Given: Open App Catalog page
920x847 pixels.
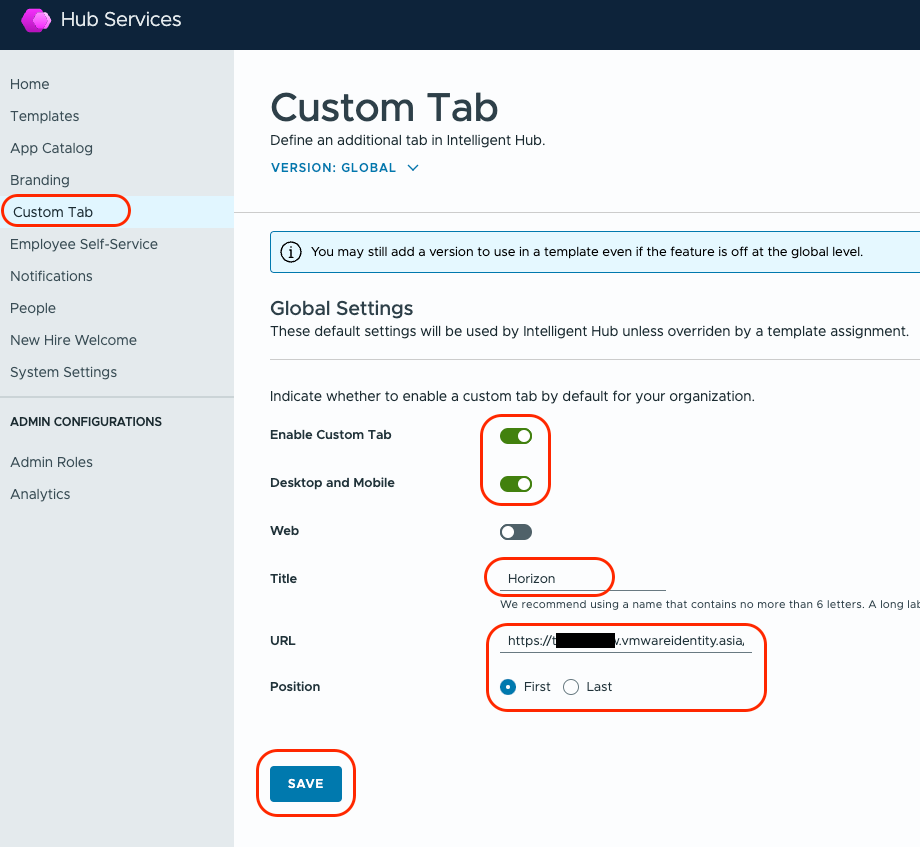Looking at the screenshot, I should pos(52,148).
